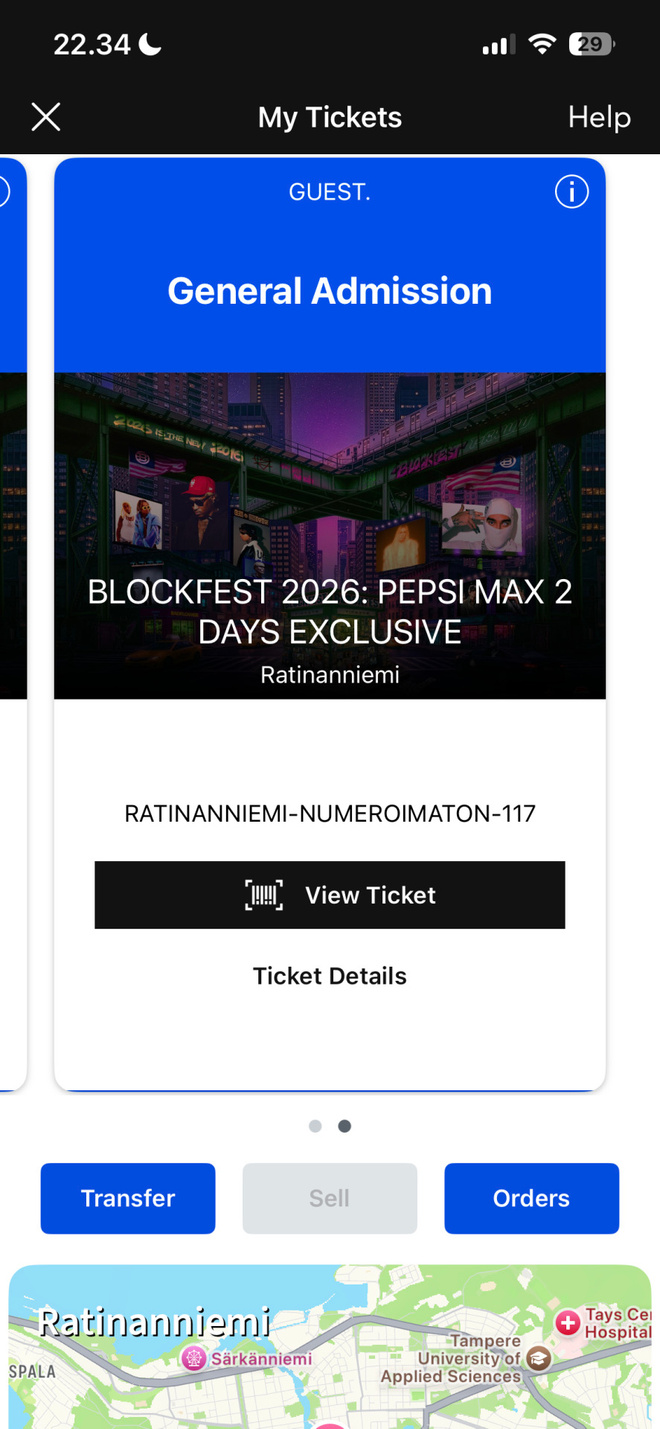Tap the barcode icon on View Ticket
Screen dimensions: 660x1429
[264, 895]
